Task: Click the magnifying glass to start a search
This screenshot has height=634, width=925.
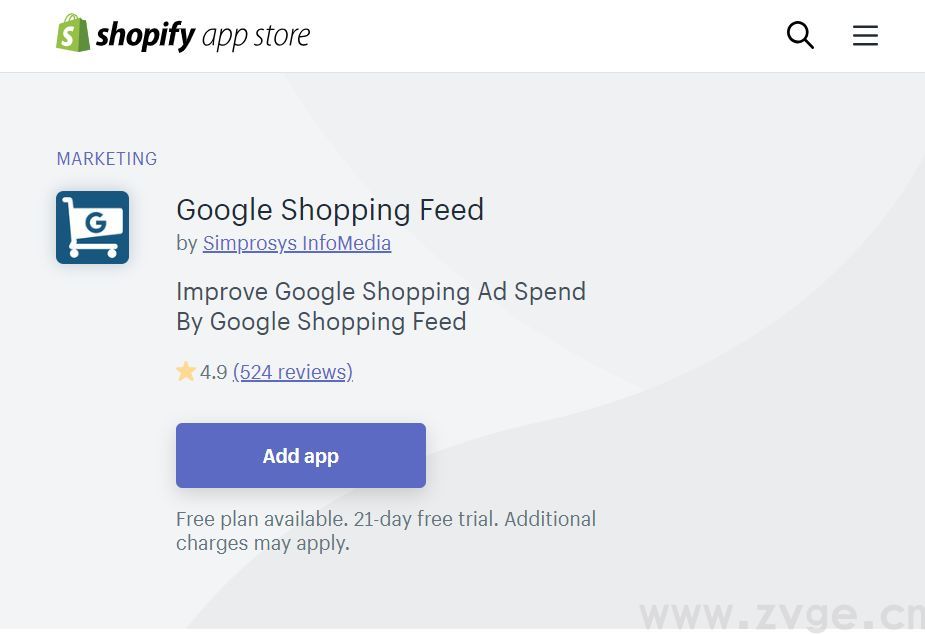Action: click(800, 35)
